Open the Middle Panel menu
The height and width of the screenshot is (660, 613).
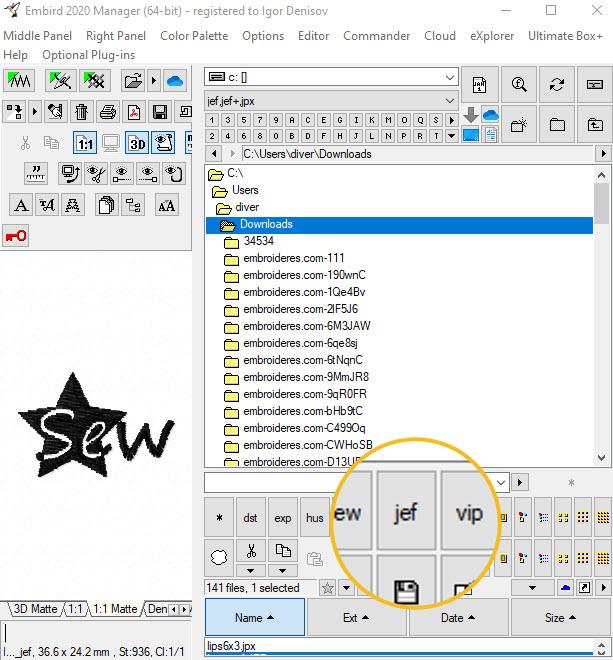[37, 36]
